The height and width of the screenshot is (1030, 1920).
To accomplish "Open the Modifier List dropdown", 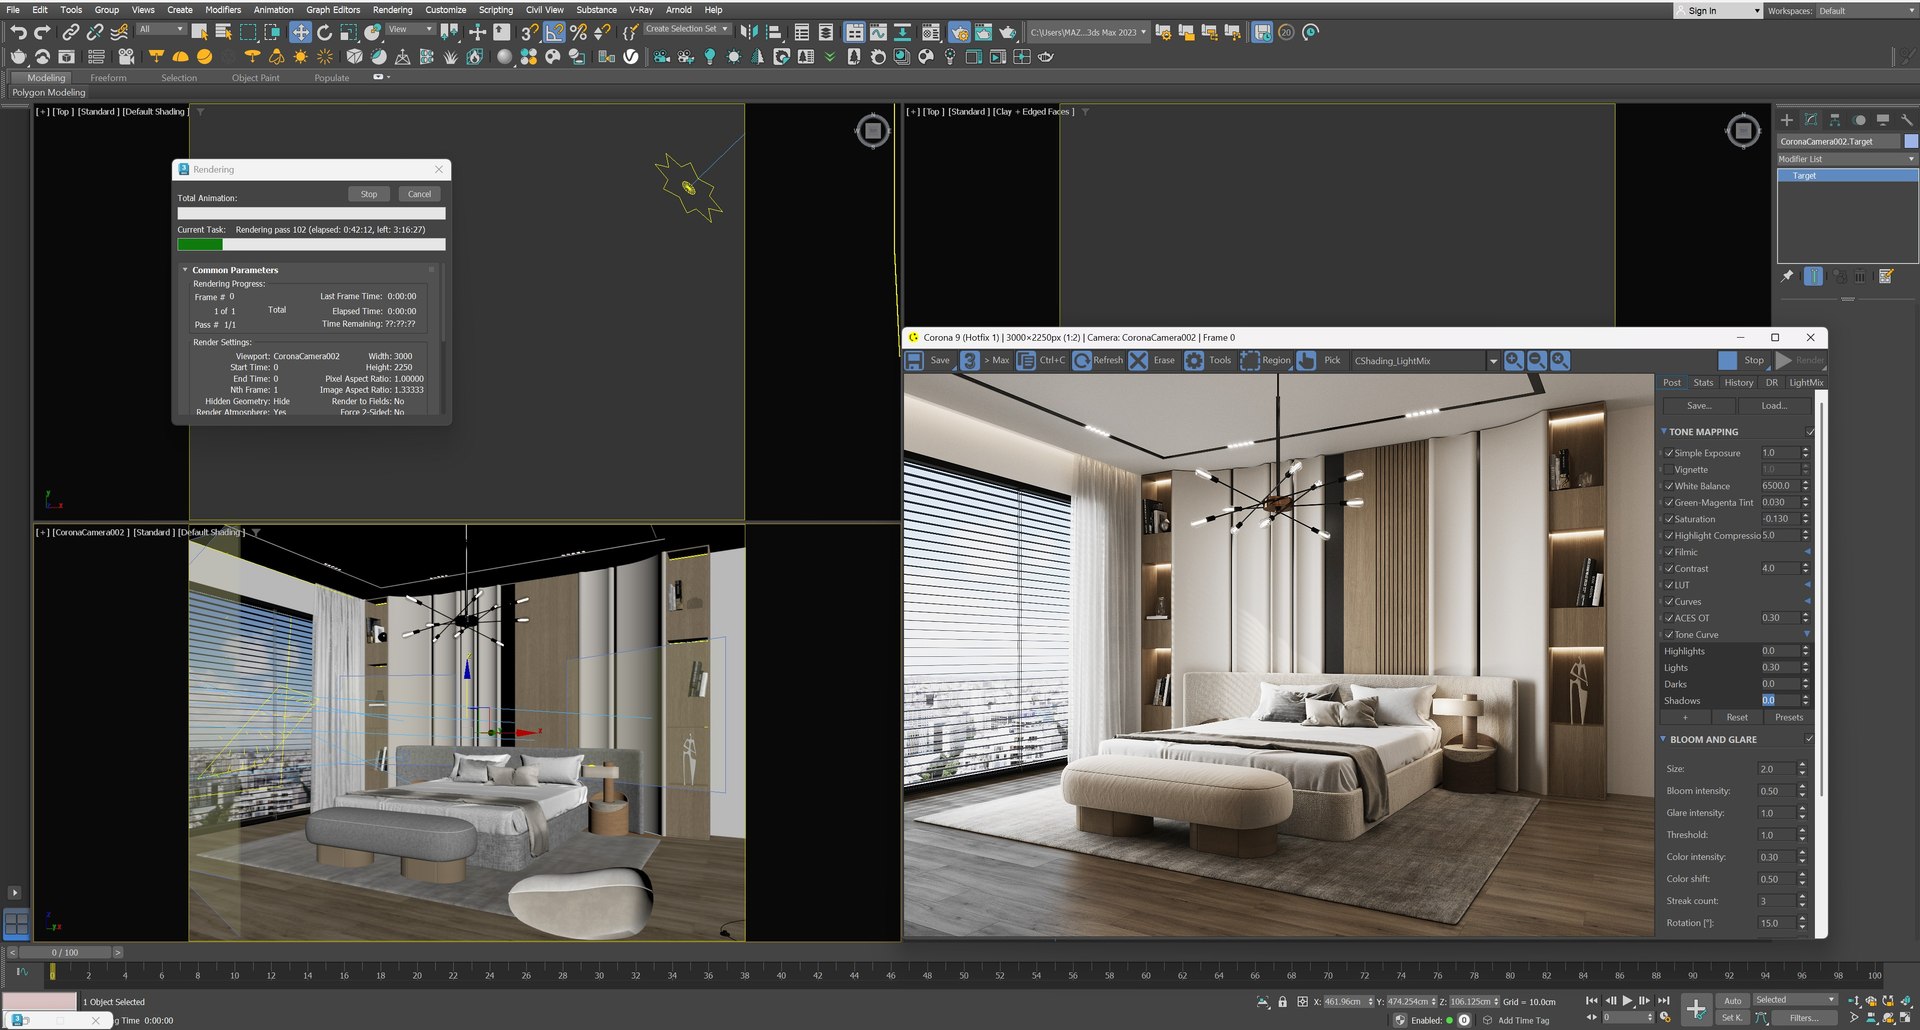I will (1847, 159).
